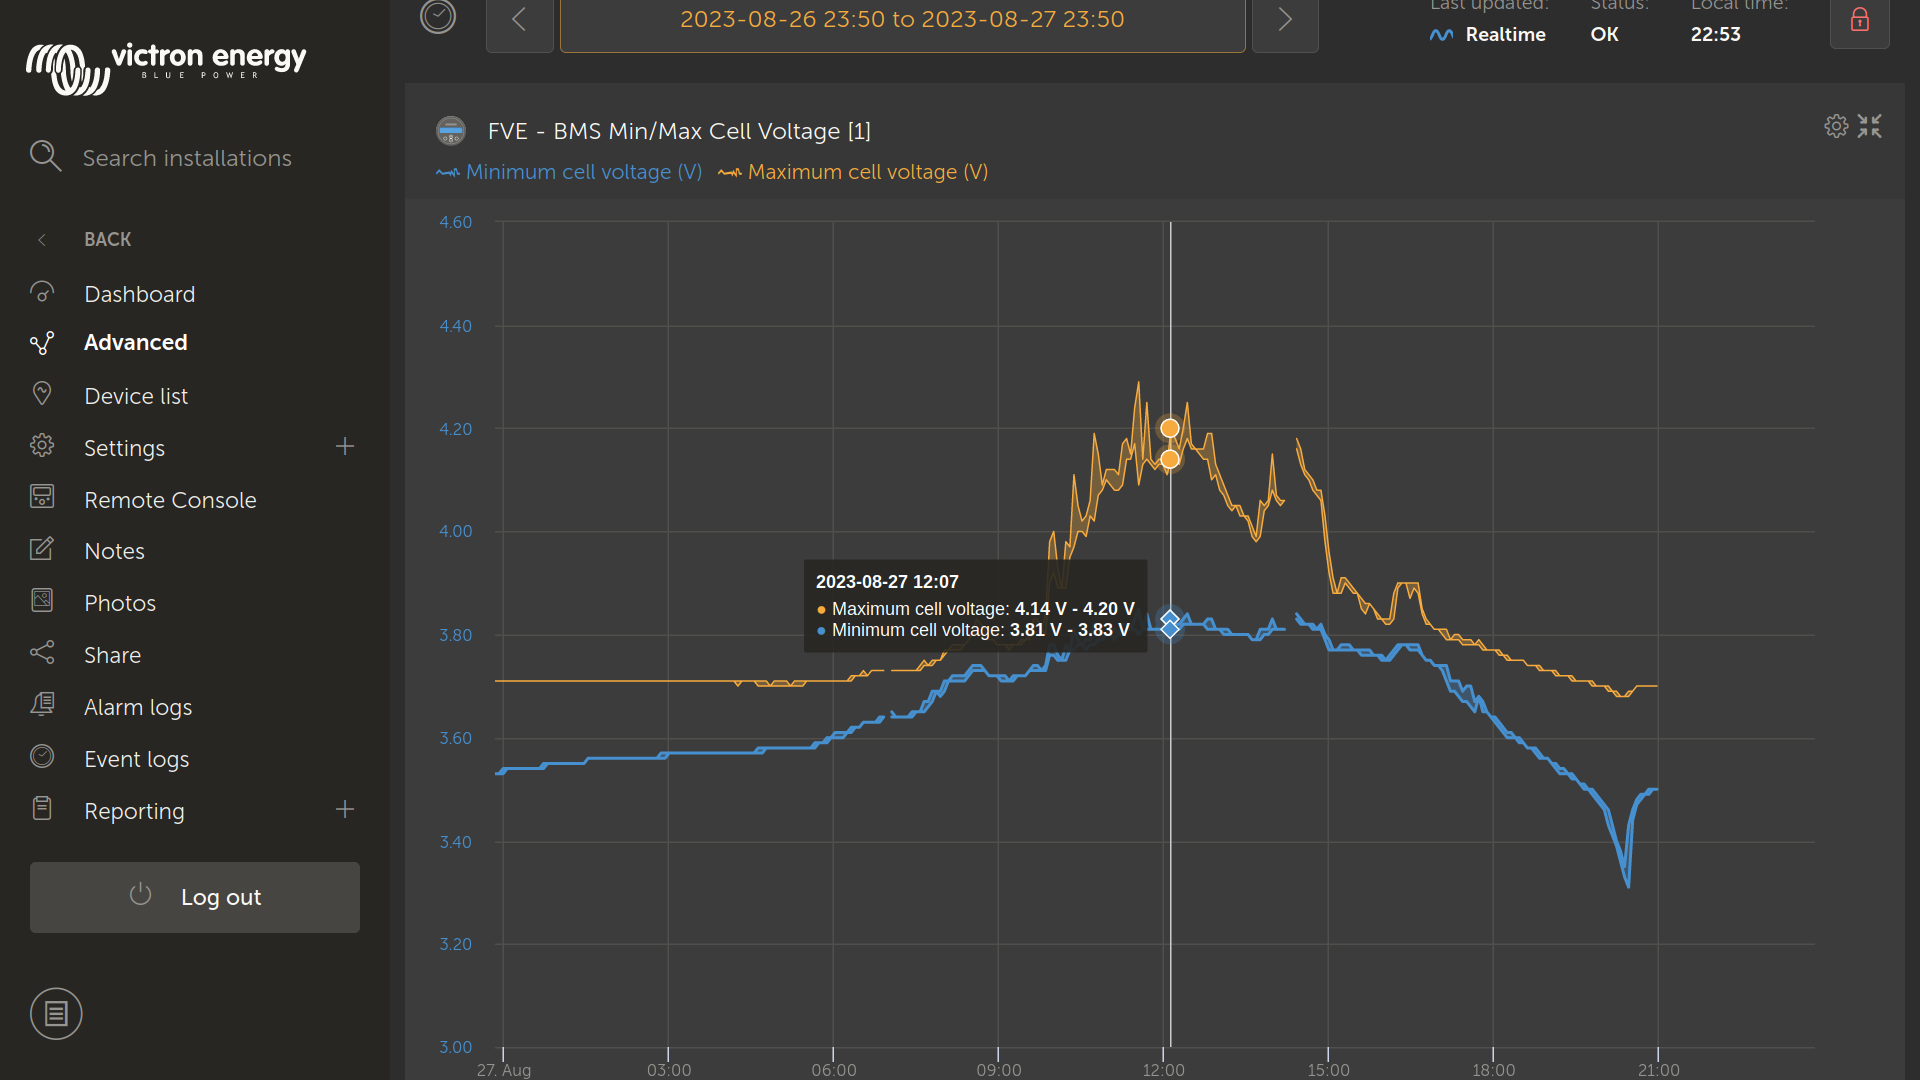
Task: Click the clock icon beside date range
Action: coord(438,17)
